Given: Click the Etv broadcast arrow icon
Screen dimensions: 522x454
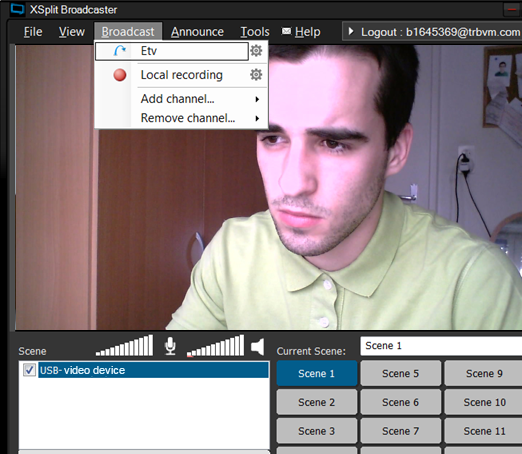Looking at the screenshot, I should (x=120, y=51).
